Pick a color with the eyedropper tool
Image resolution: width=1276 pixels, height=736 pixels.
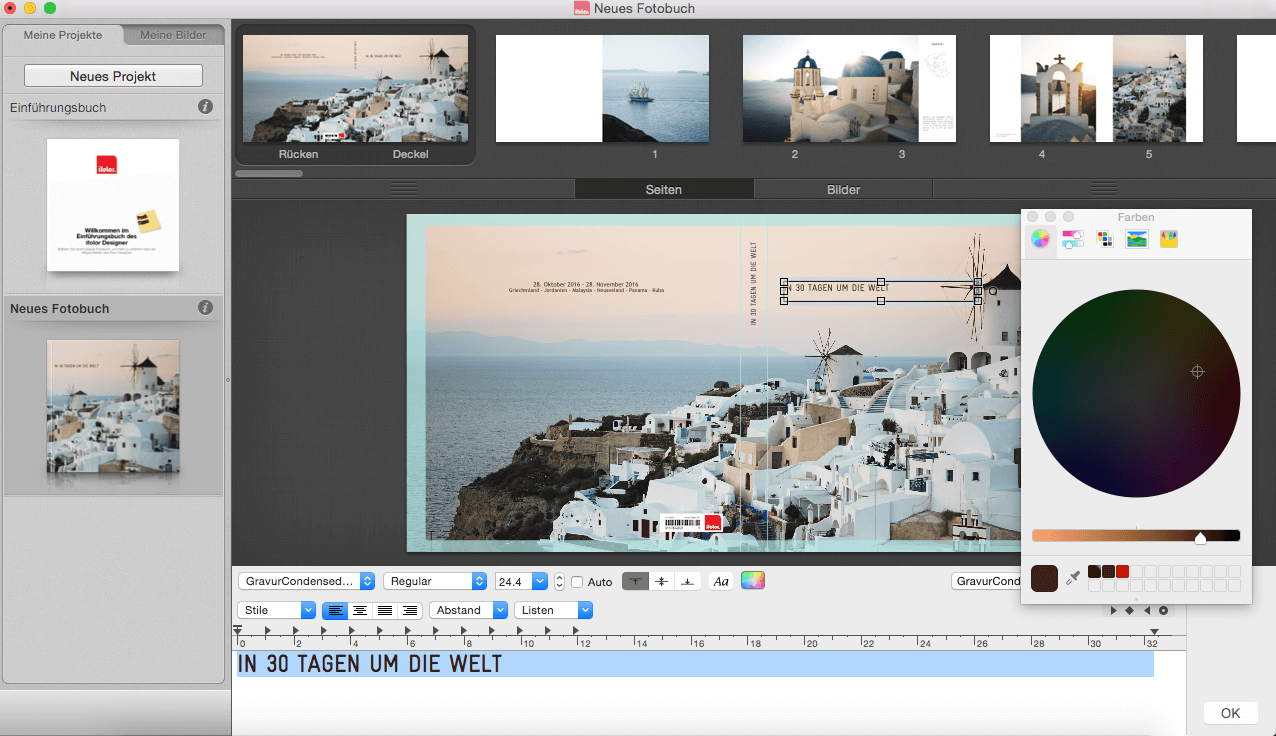click(1073, 578)
